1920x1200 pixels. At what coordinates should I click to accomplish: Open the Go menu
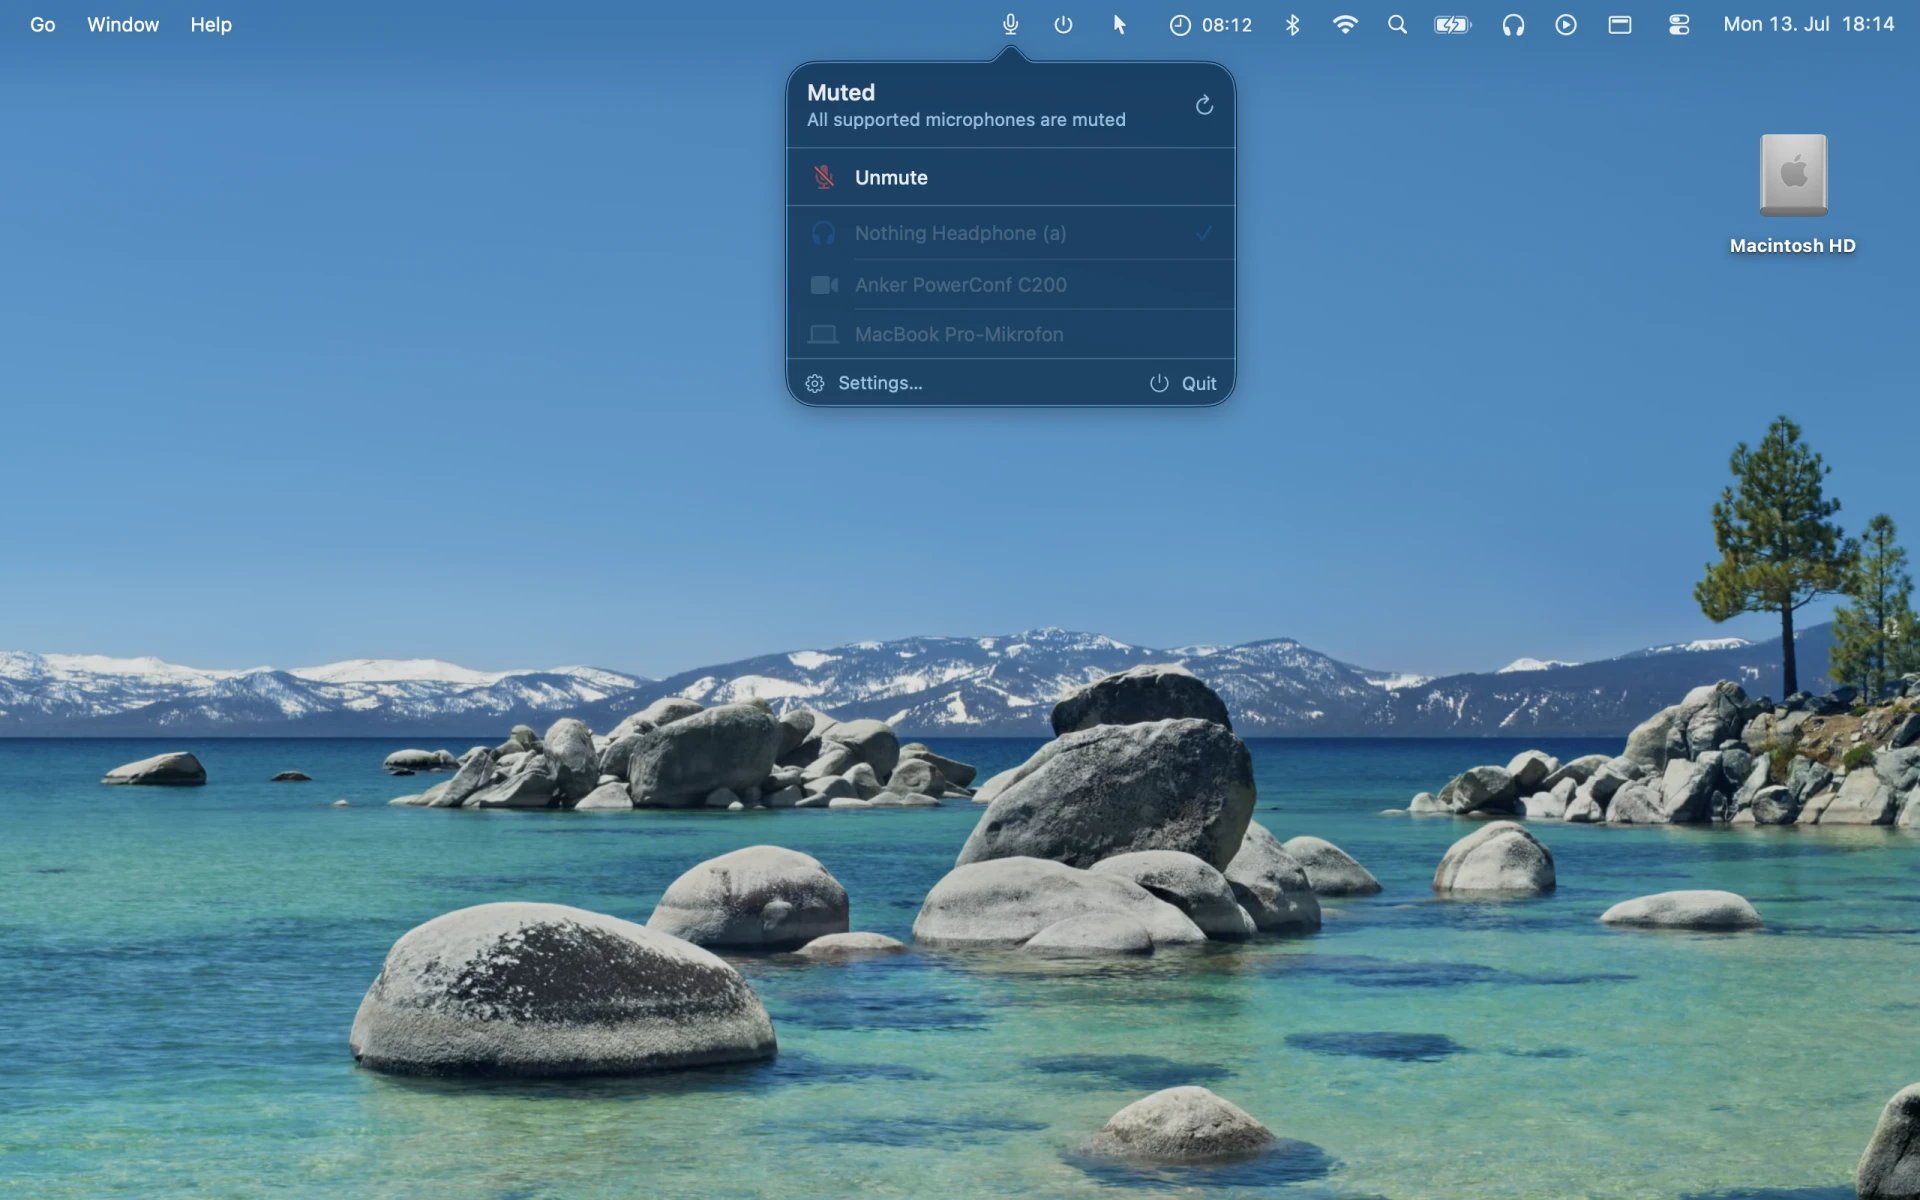click(42, 25)
